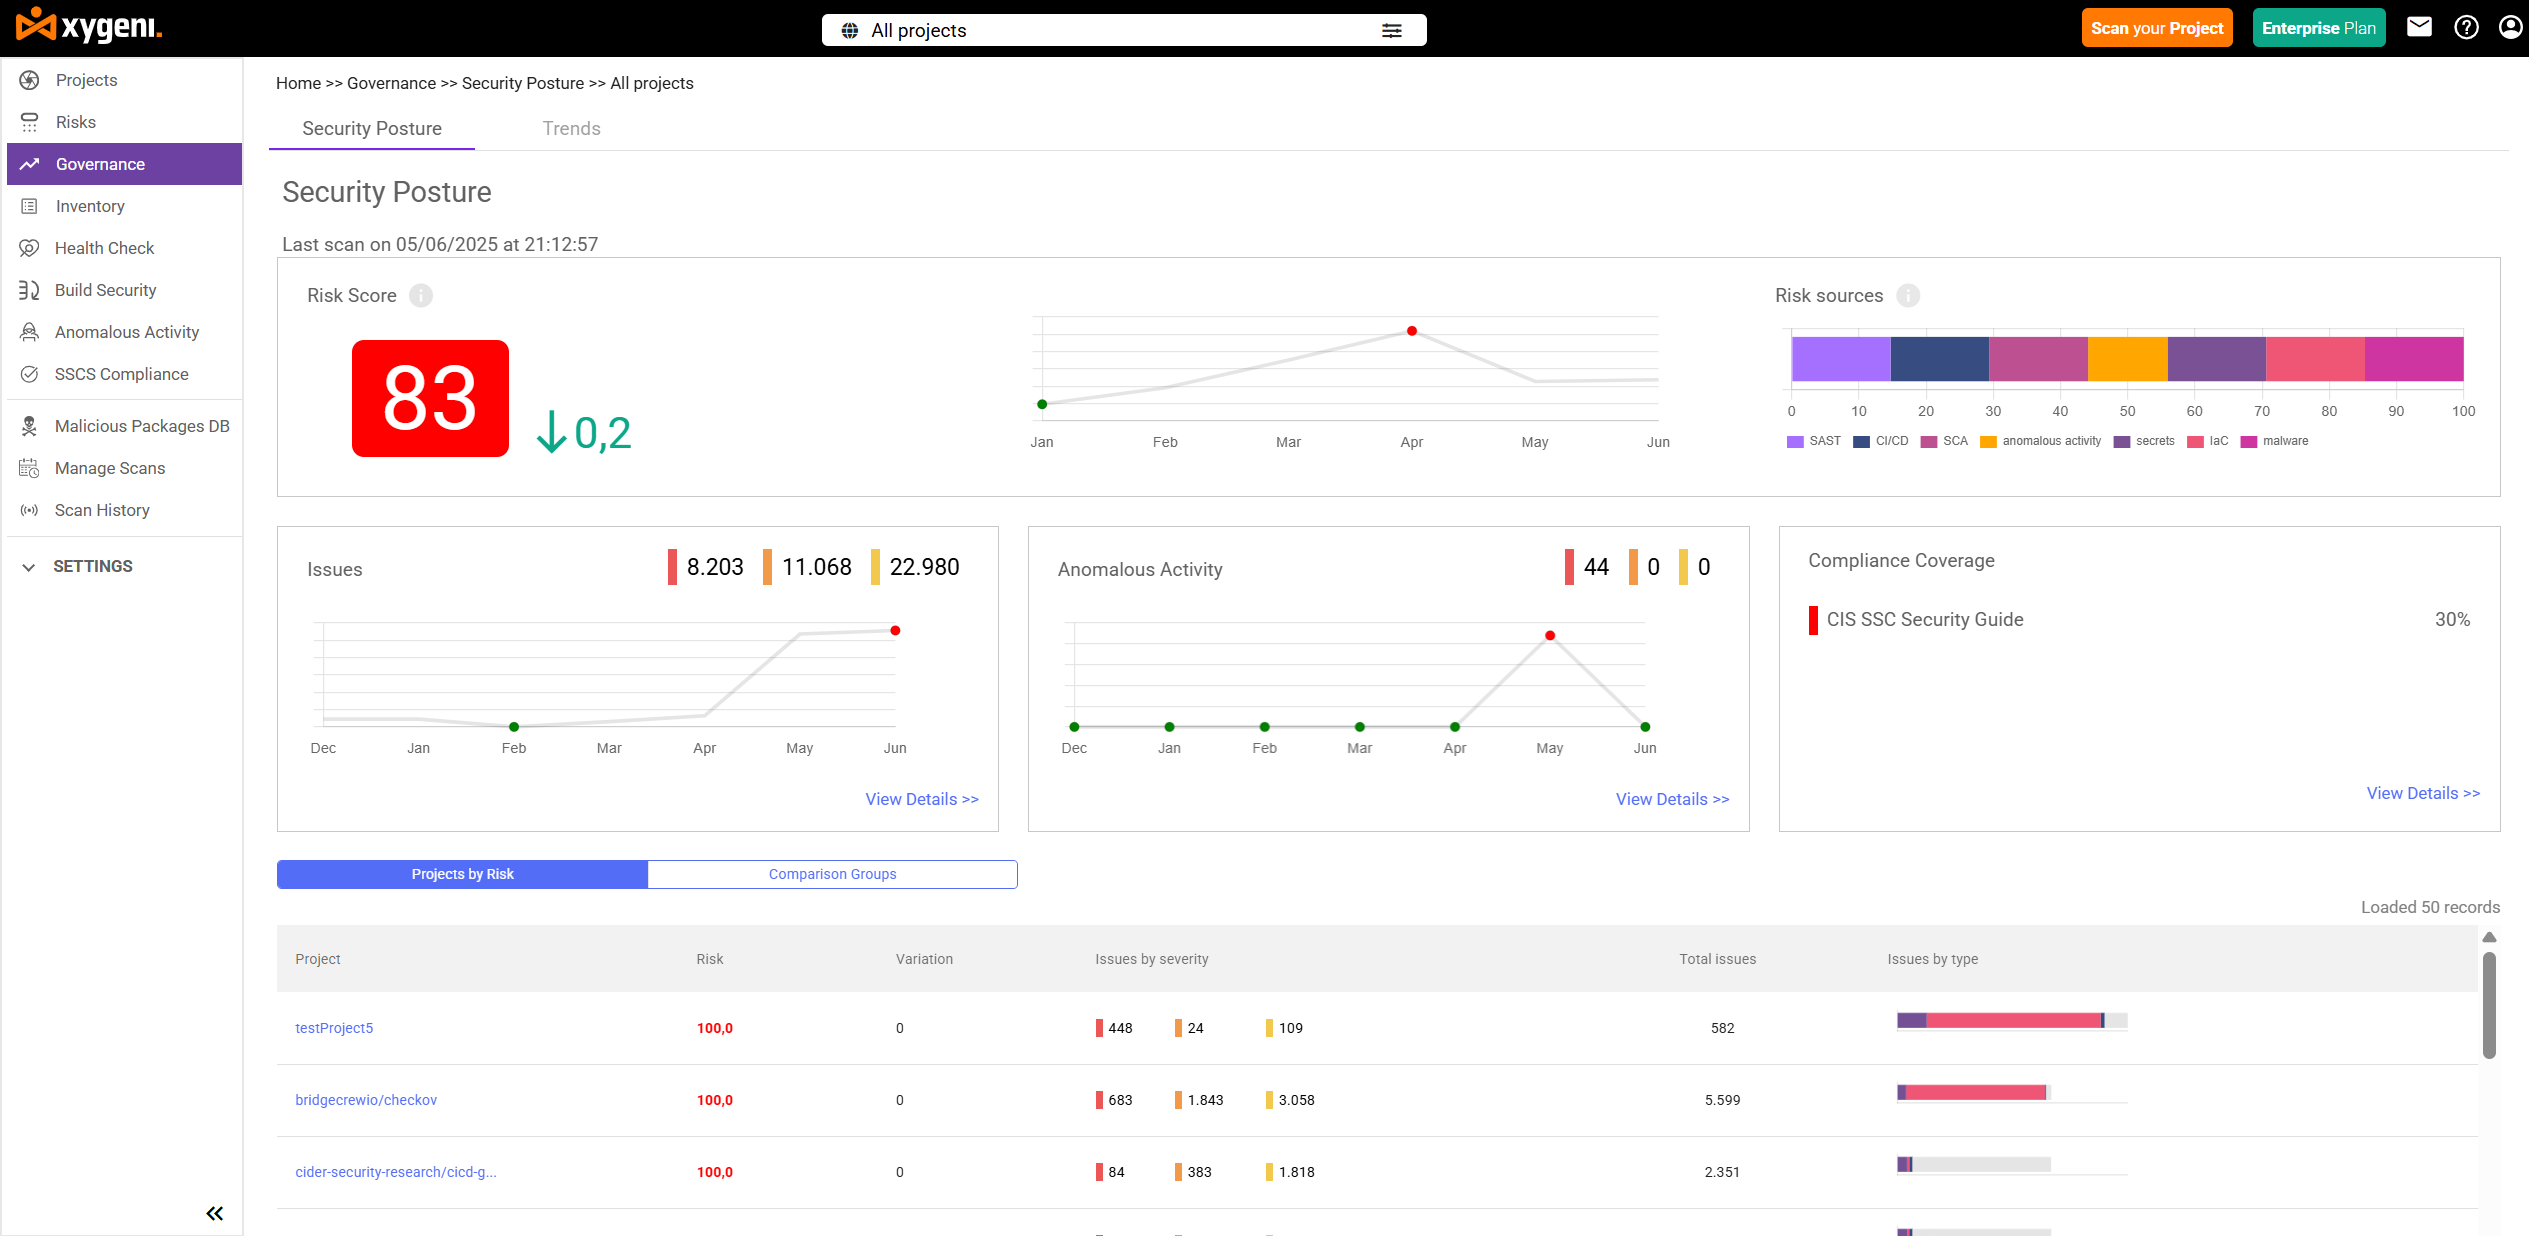Click the Xygeni logo
Image resolution: width=2529 pixels, height=1236 pixels.
pos(89,27)
